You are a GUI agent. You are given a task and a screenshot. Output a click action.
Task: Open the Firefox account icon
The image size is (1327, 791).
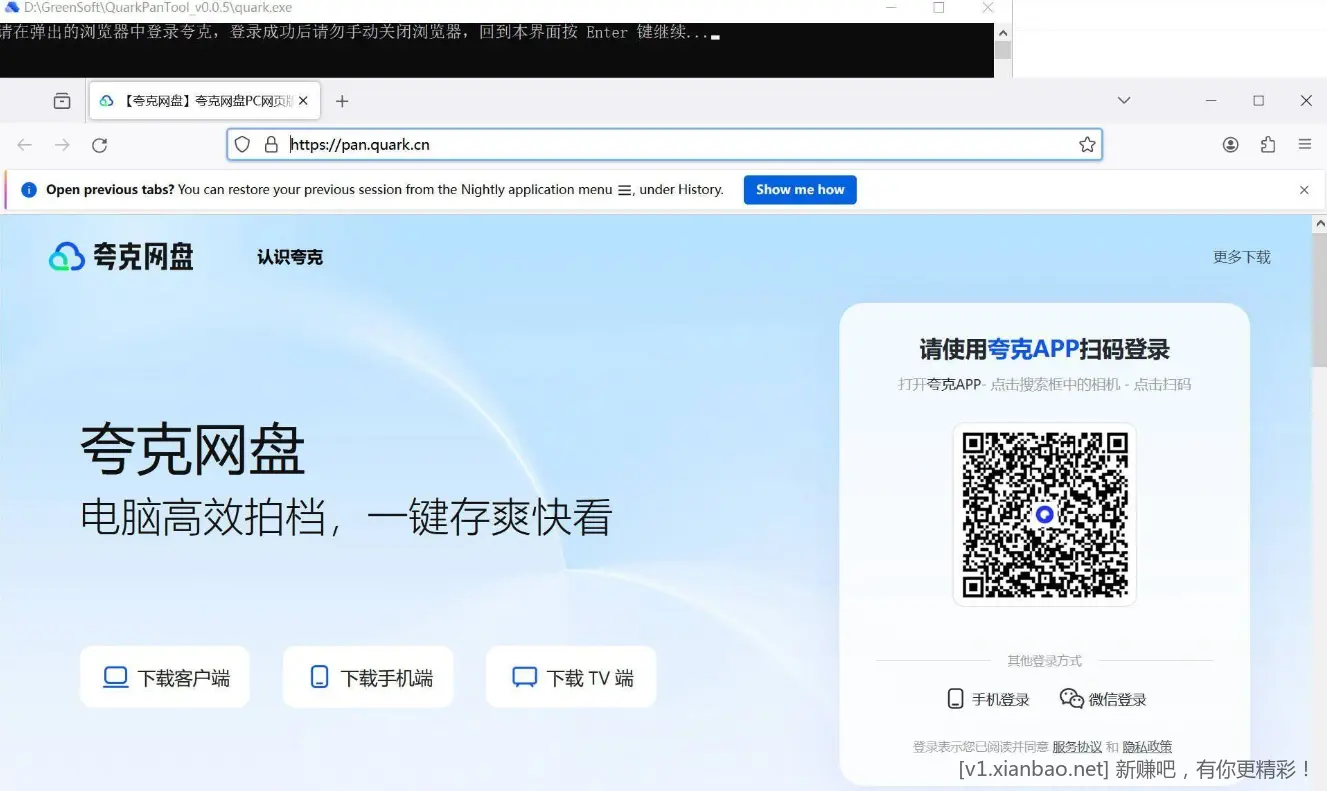tap(1230, 144)
